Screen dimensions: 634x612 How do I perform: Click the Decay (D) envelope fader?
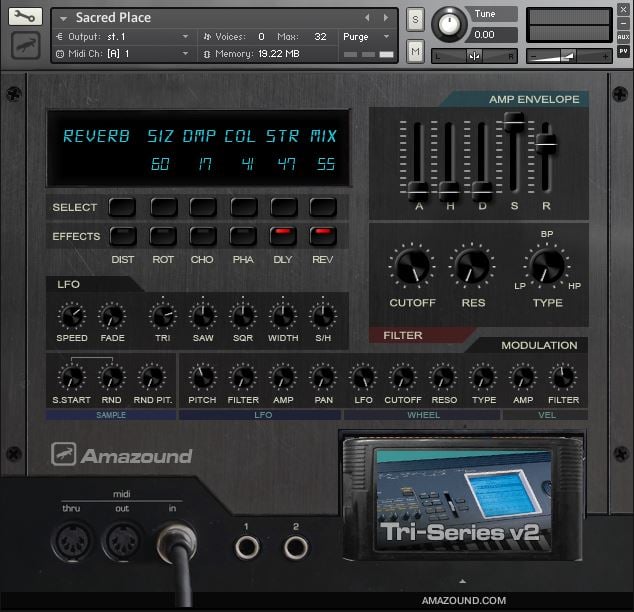click(482, 190)
